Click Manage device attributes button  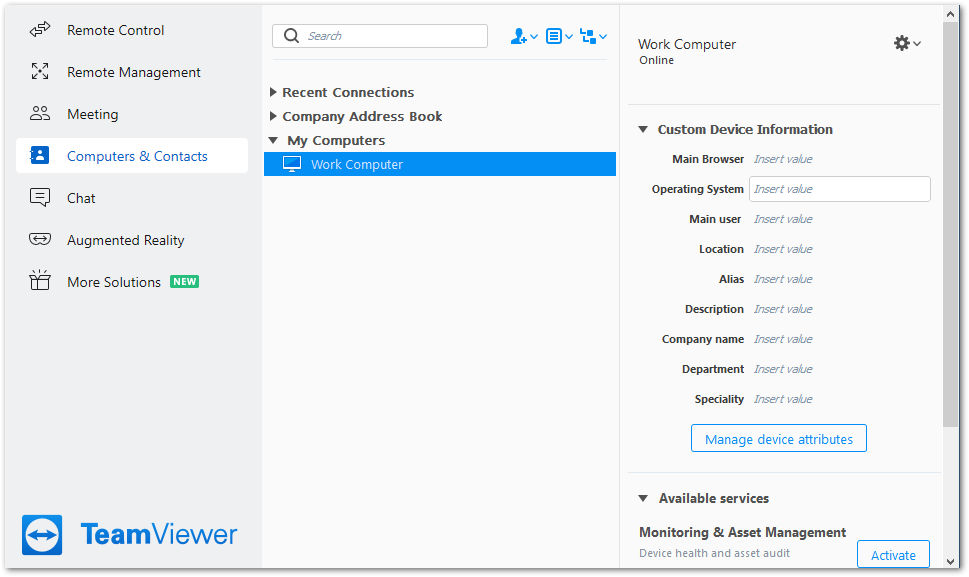(x=779, y=439)
